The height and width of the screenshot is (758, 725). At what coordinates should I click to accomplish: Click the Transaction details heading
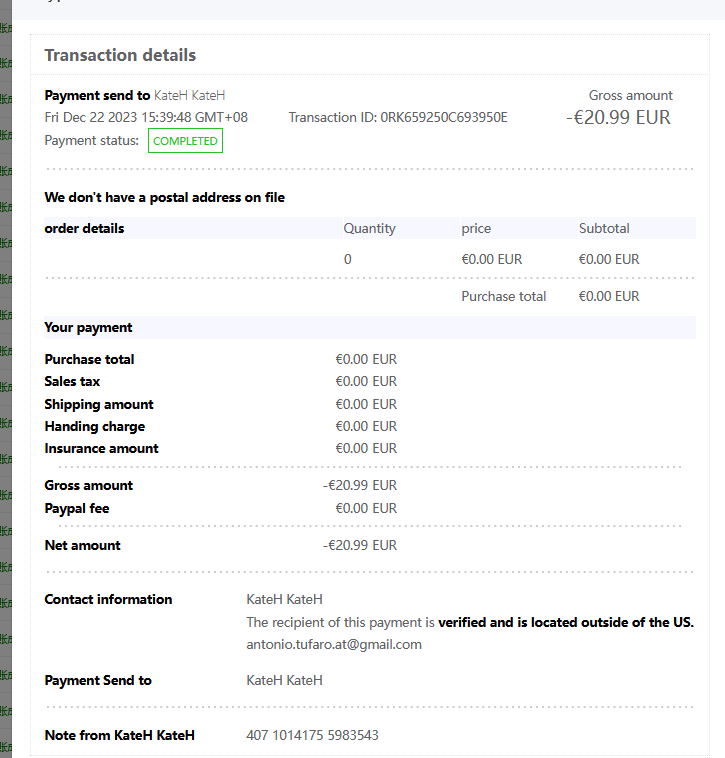[x=120, y=55]
